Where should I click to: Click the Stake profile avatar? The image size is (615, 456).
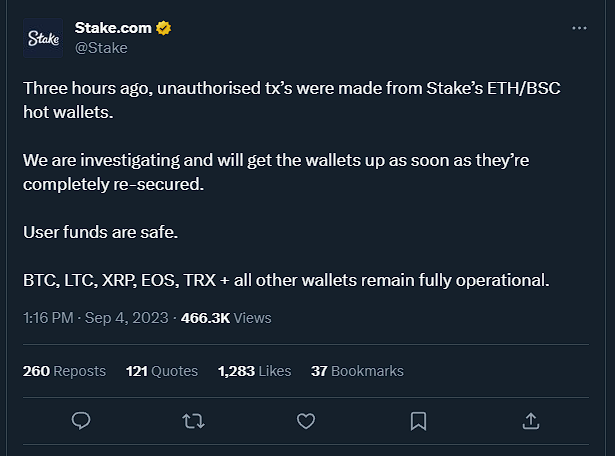[x=43, y=38]
